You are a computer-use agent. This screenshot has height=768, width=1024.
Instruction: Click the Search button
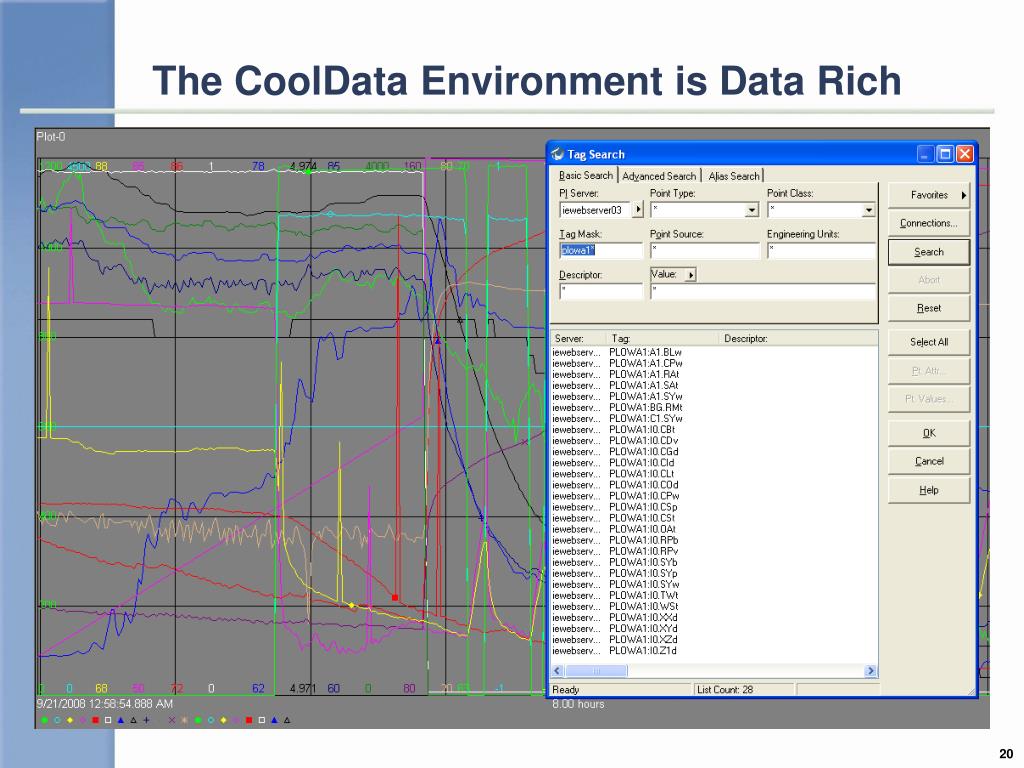(x=929, y=252)
